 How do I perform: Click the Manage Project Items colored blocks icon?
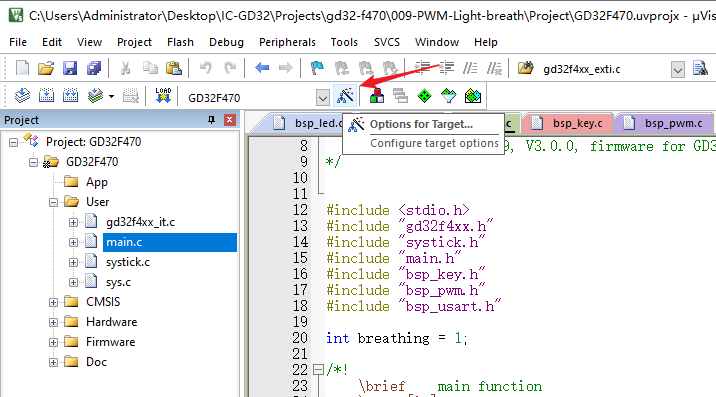coord(377,96)
